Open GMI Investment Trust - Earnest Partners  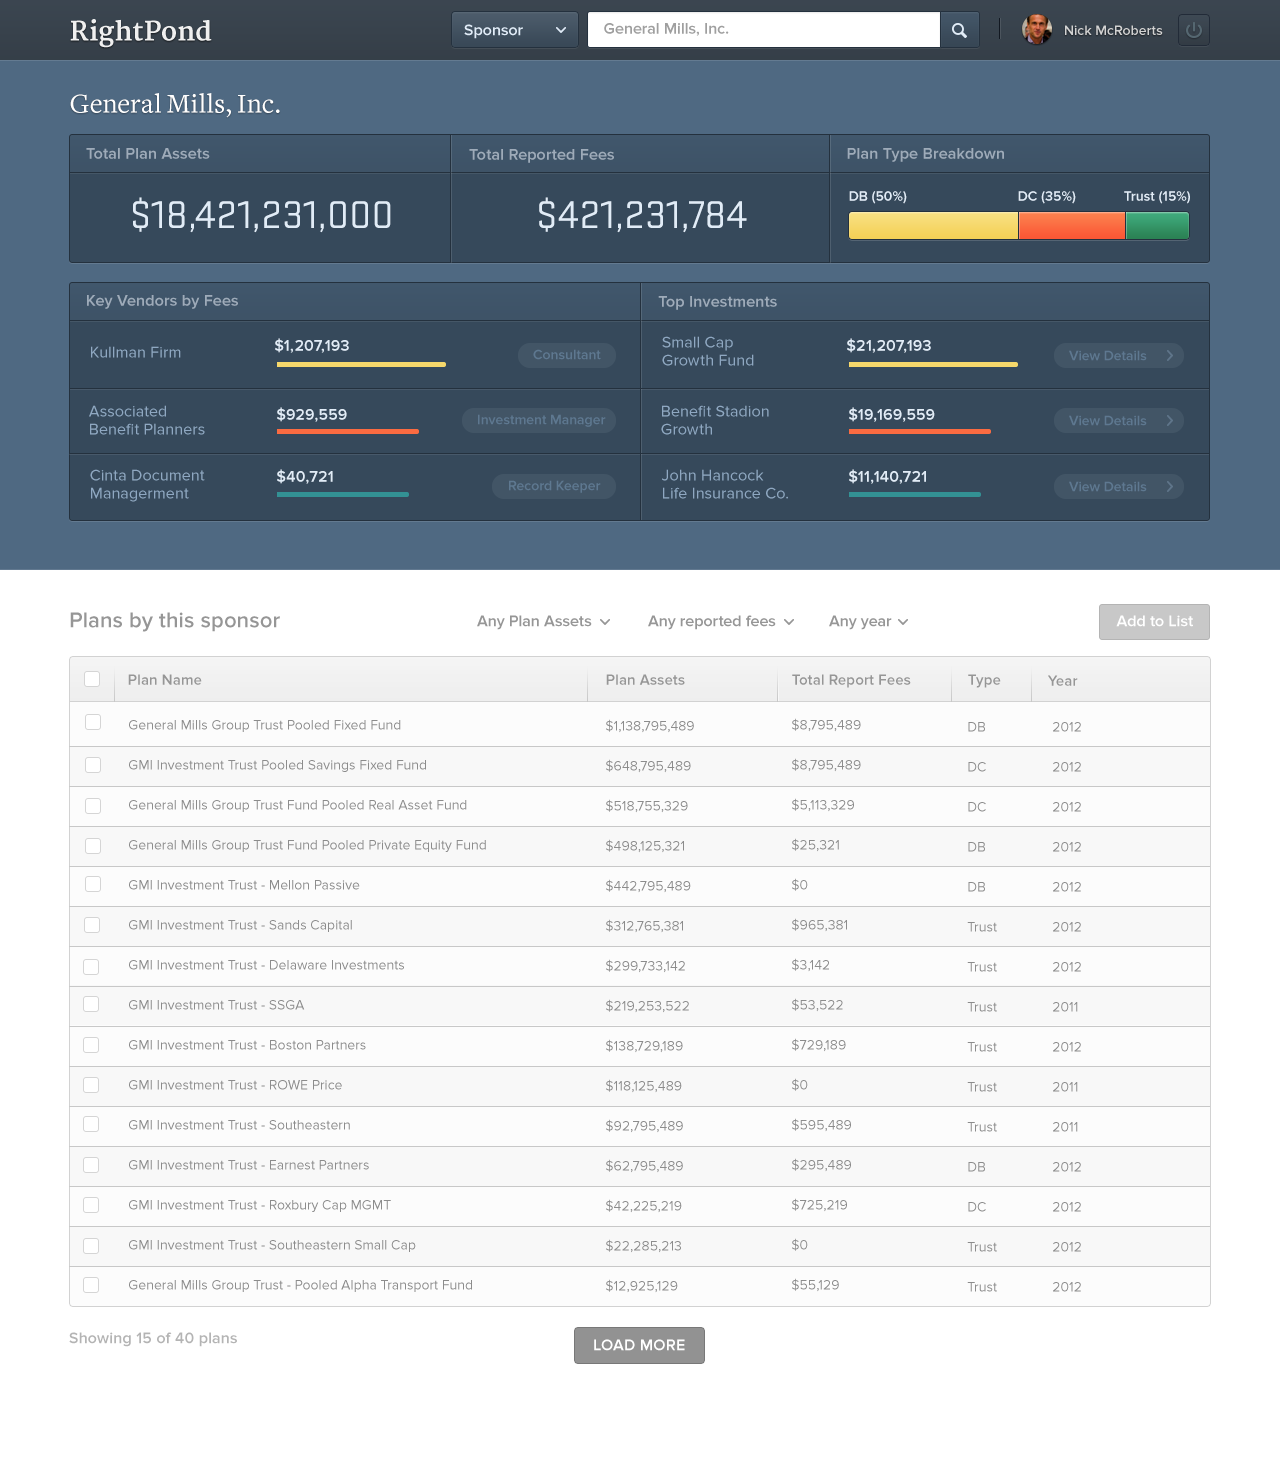point(248,1165)
